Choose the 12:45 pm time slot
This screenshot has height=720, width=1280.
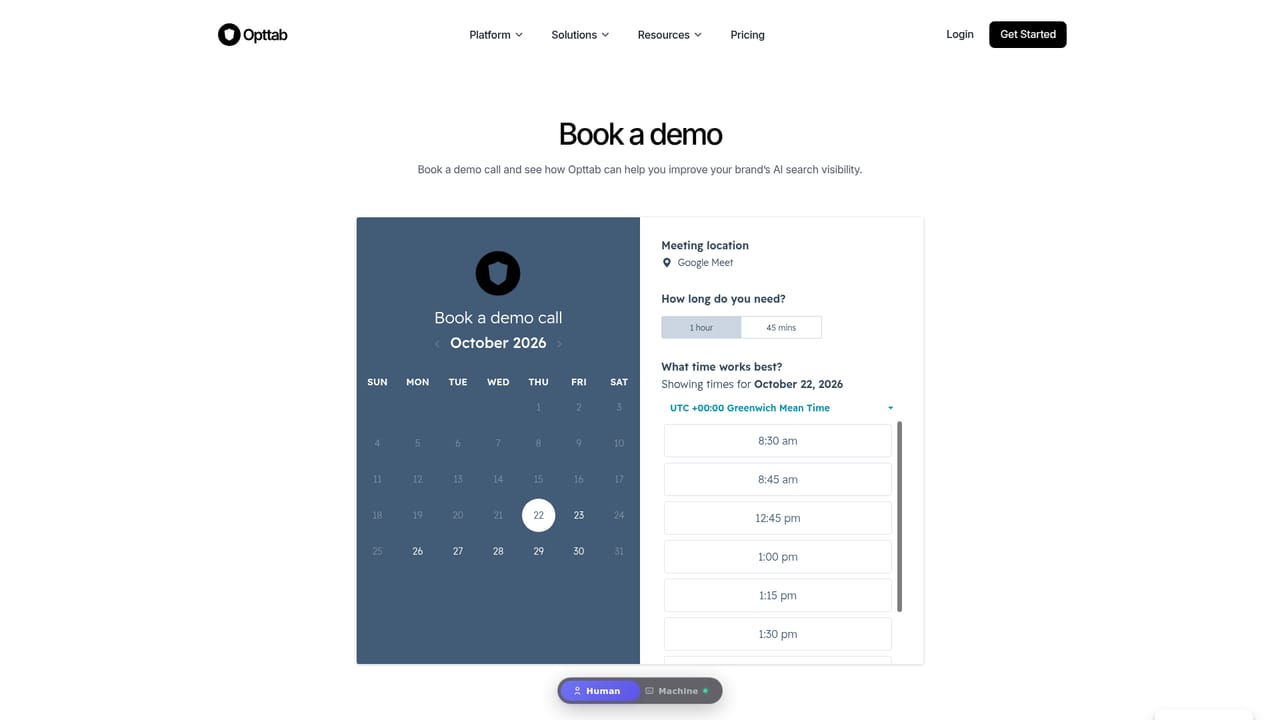777,518
